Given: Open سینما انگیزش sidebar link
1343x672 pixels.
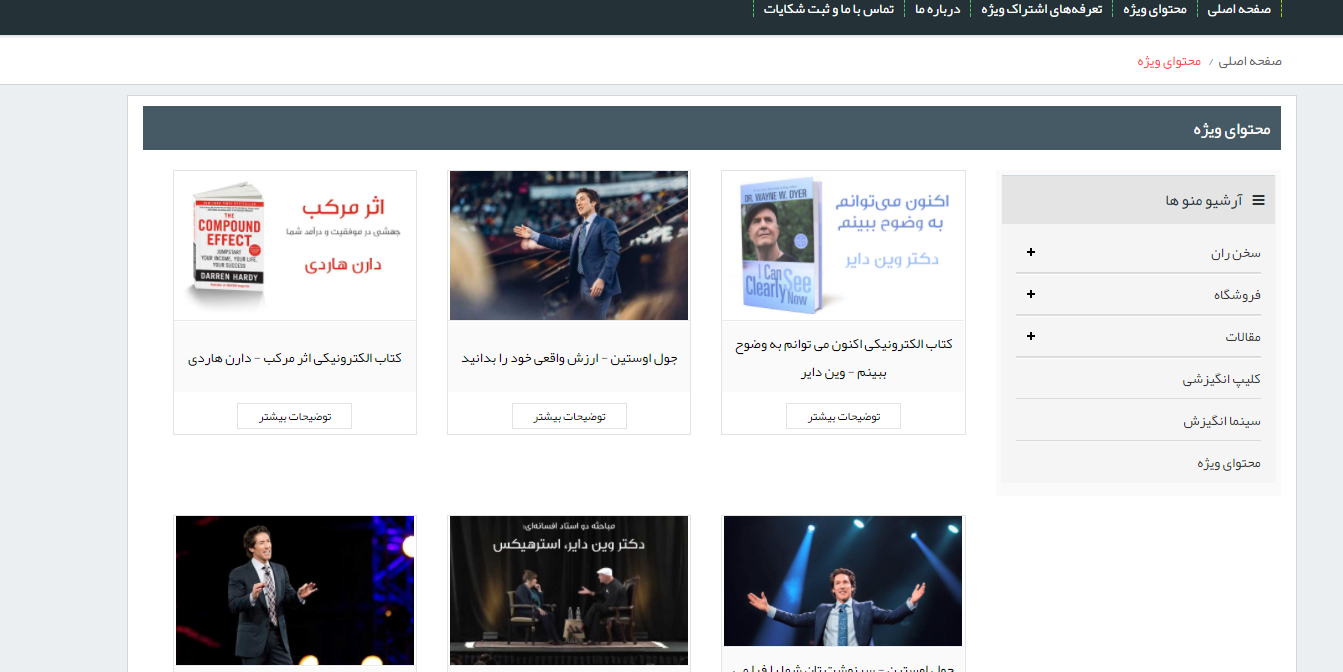Looking at the screenshot, I should coord(1222,421).
